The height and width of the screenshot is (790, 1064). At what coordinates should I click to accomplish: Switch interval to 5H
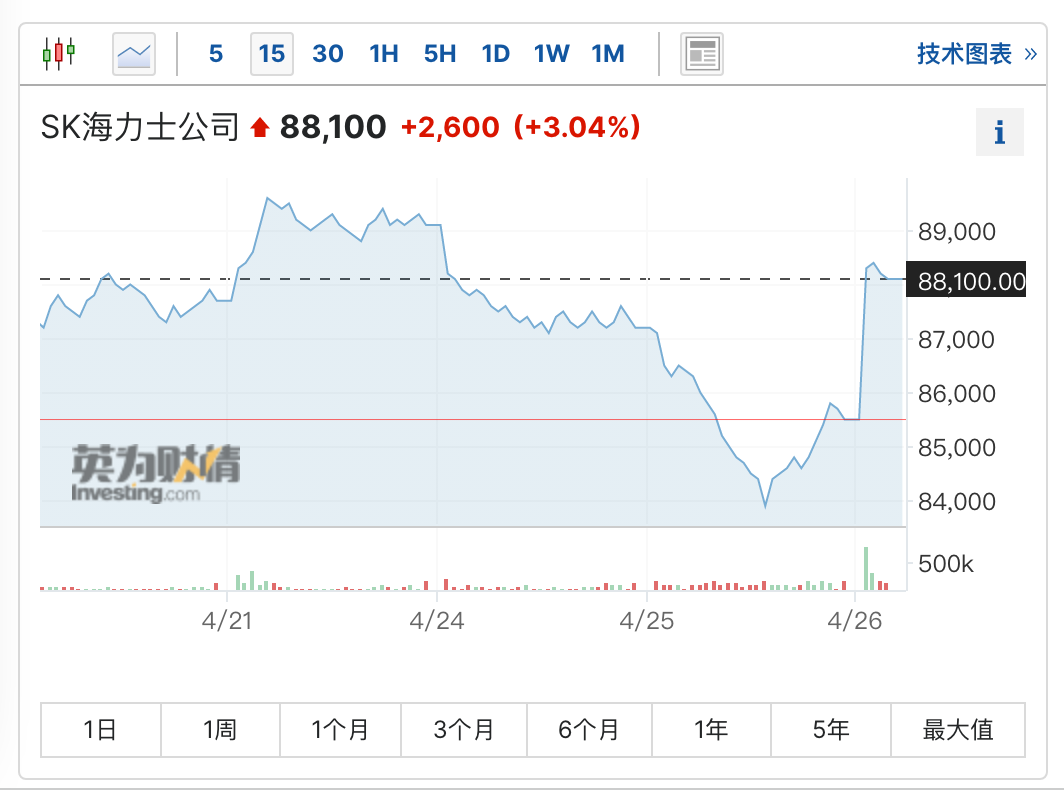(x=440, y=53)
